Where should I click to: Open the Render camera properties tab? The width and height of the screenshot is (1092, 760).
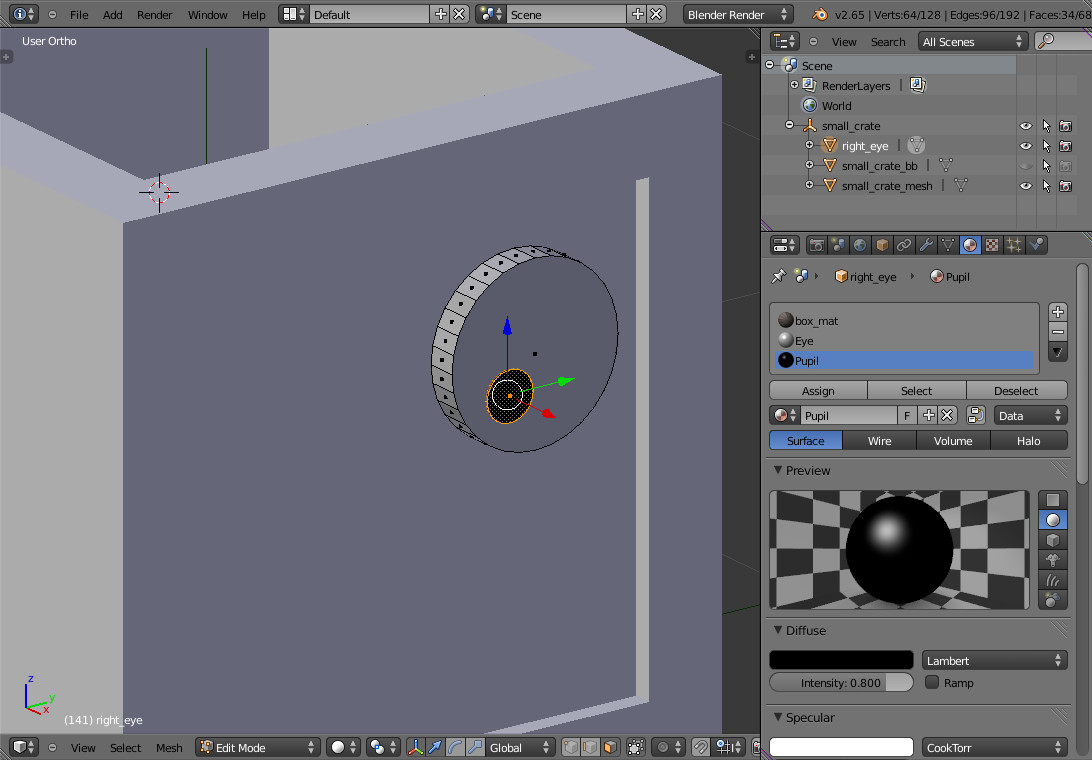816,245
